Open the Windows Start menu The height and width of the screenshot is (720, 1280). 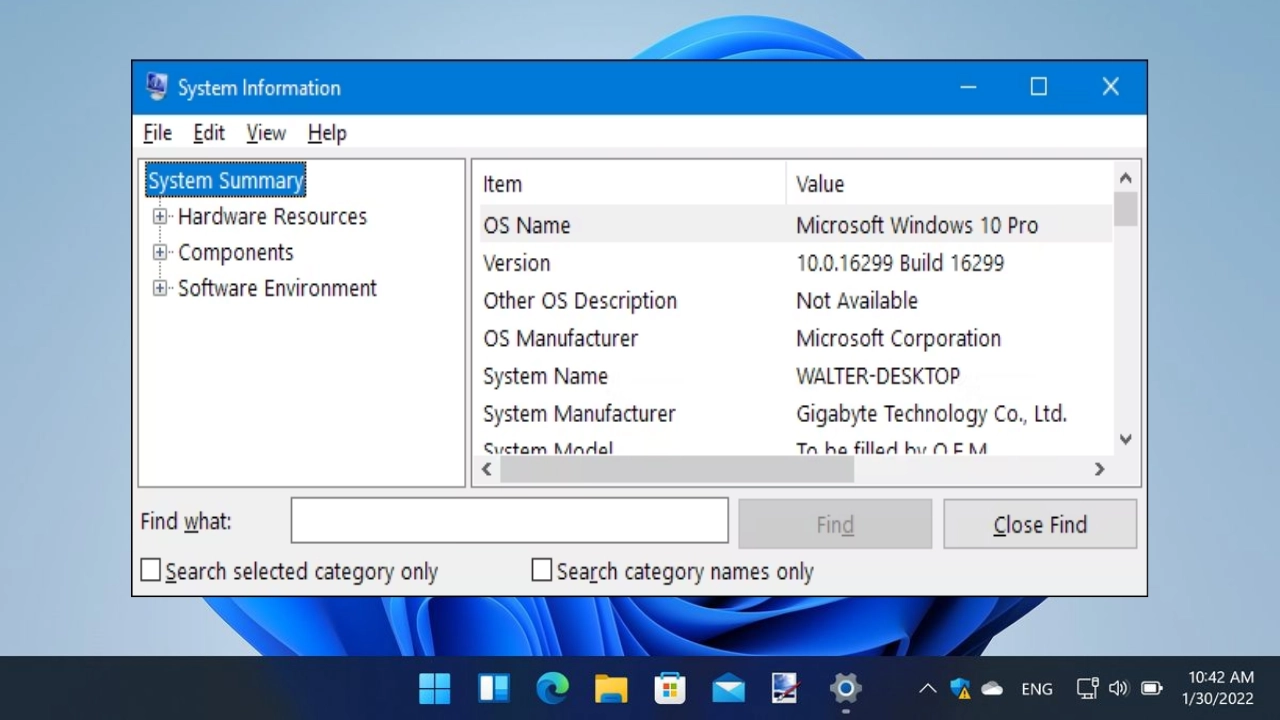(x=435, y=688)
